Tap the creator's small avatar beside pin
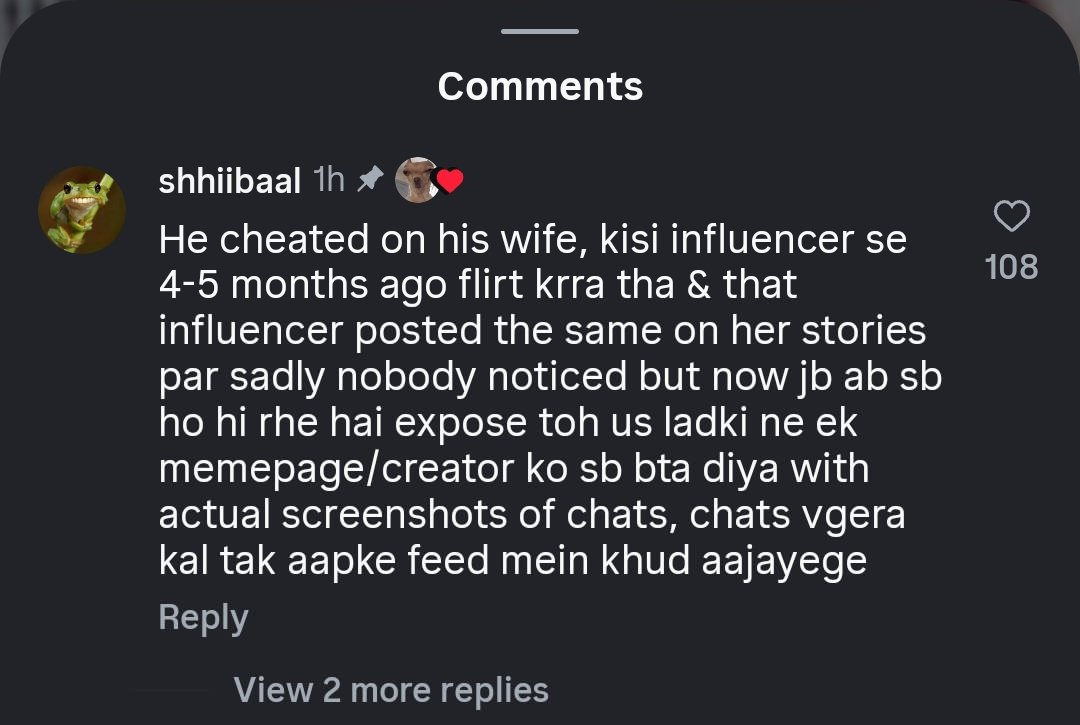 (x=415, y=180)
